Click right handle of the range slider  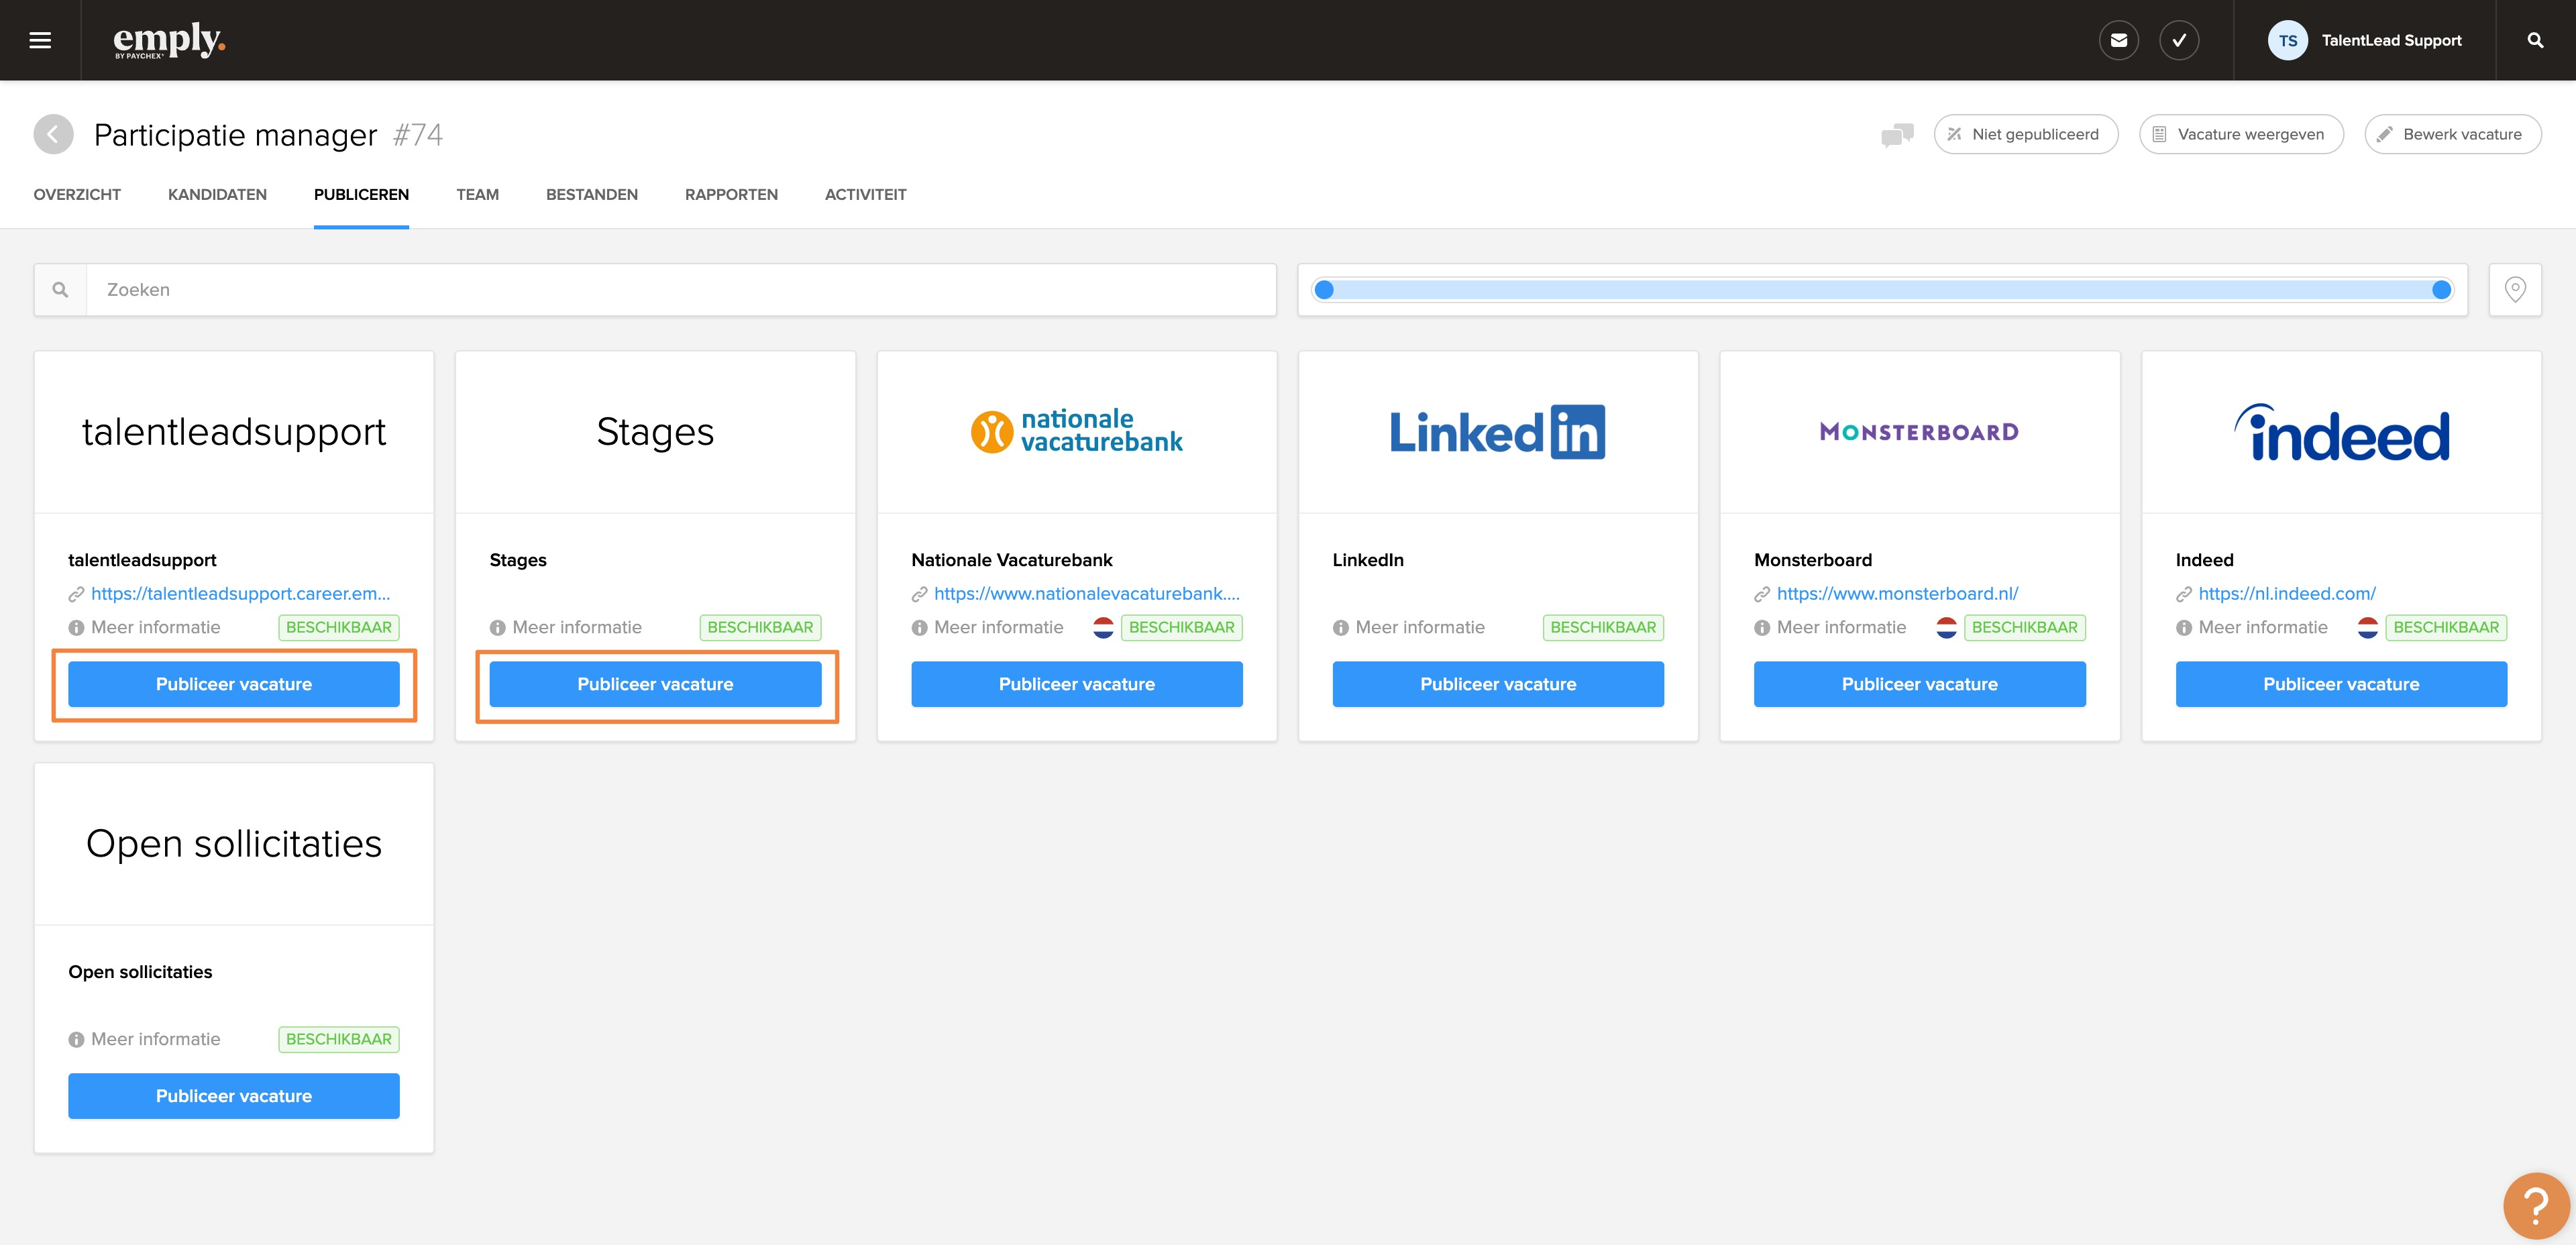(x=2441, y=290)
